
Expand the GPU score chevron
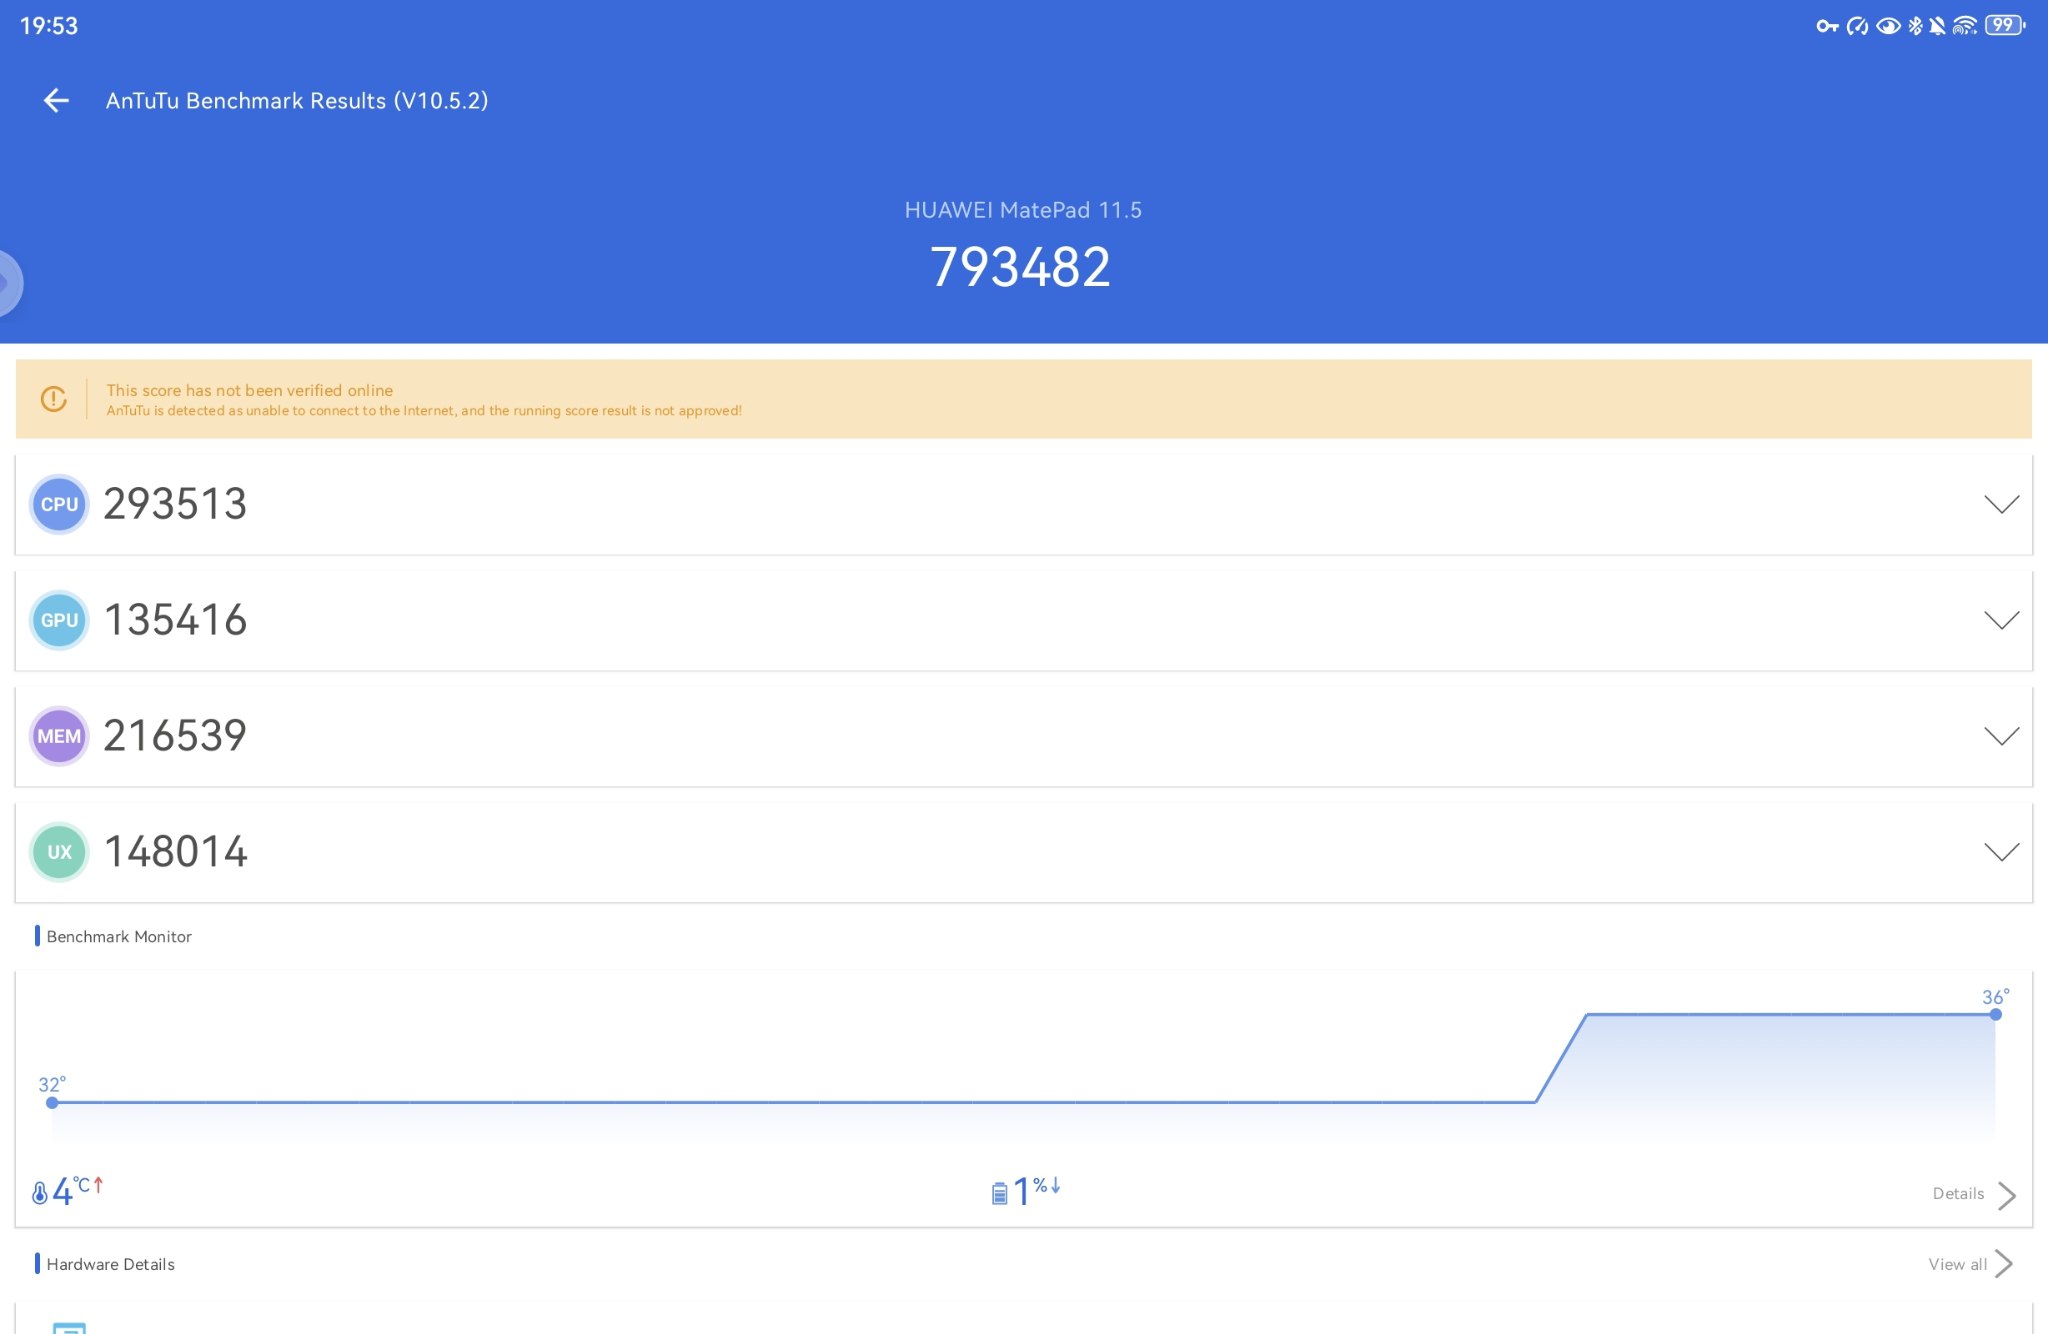pos(2001,620)
